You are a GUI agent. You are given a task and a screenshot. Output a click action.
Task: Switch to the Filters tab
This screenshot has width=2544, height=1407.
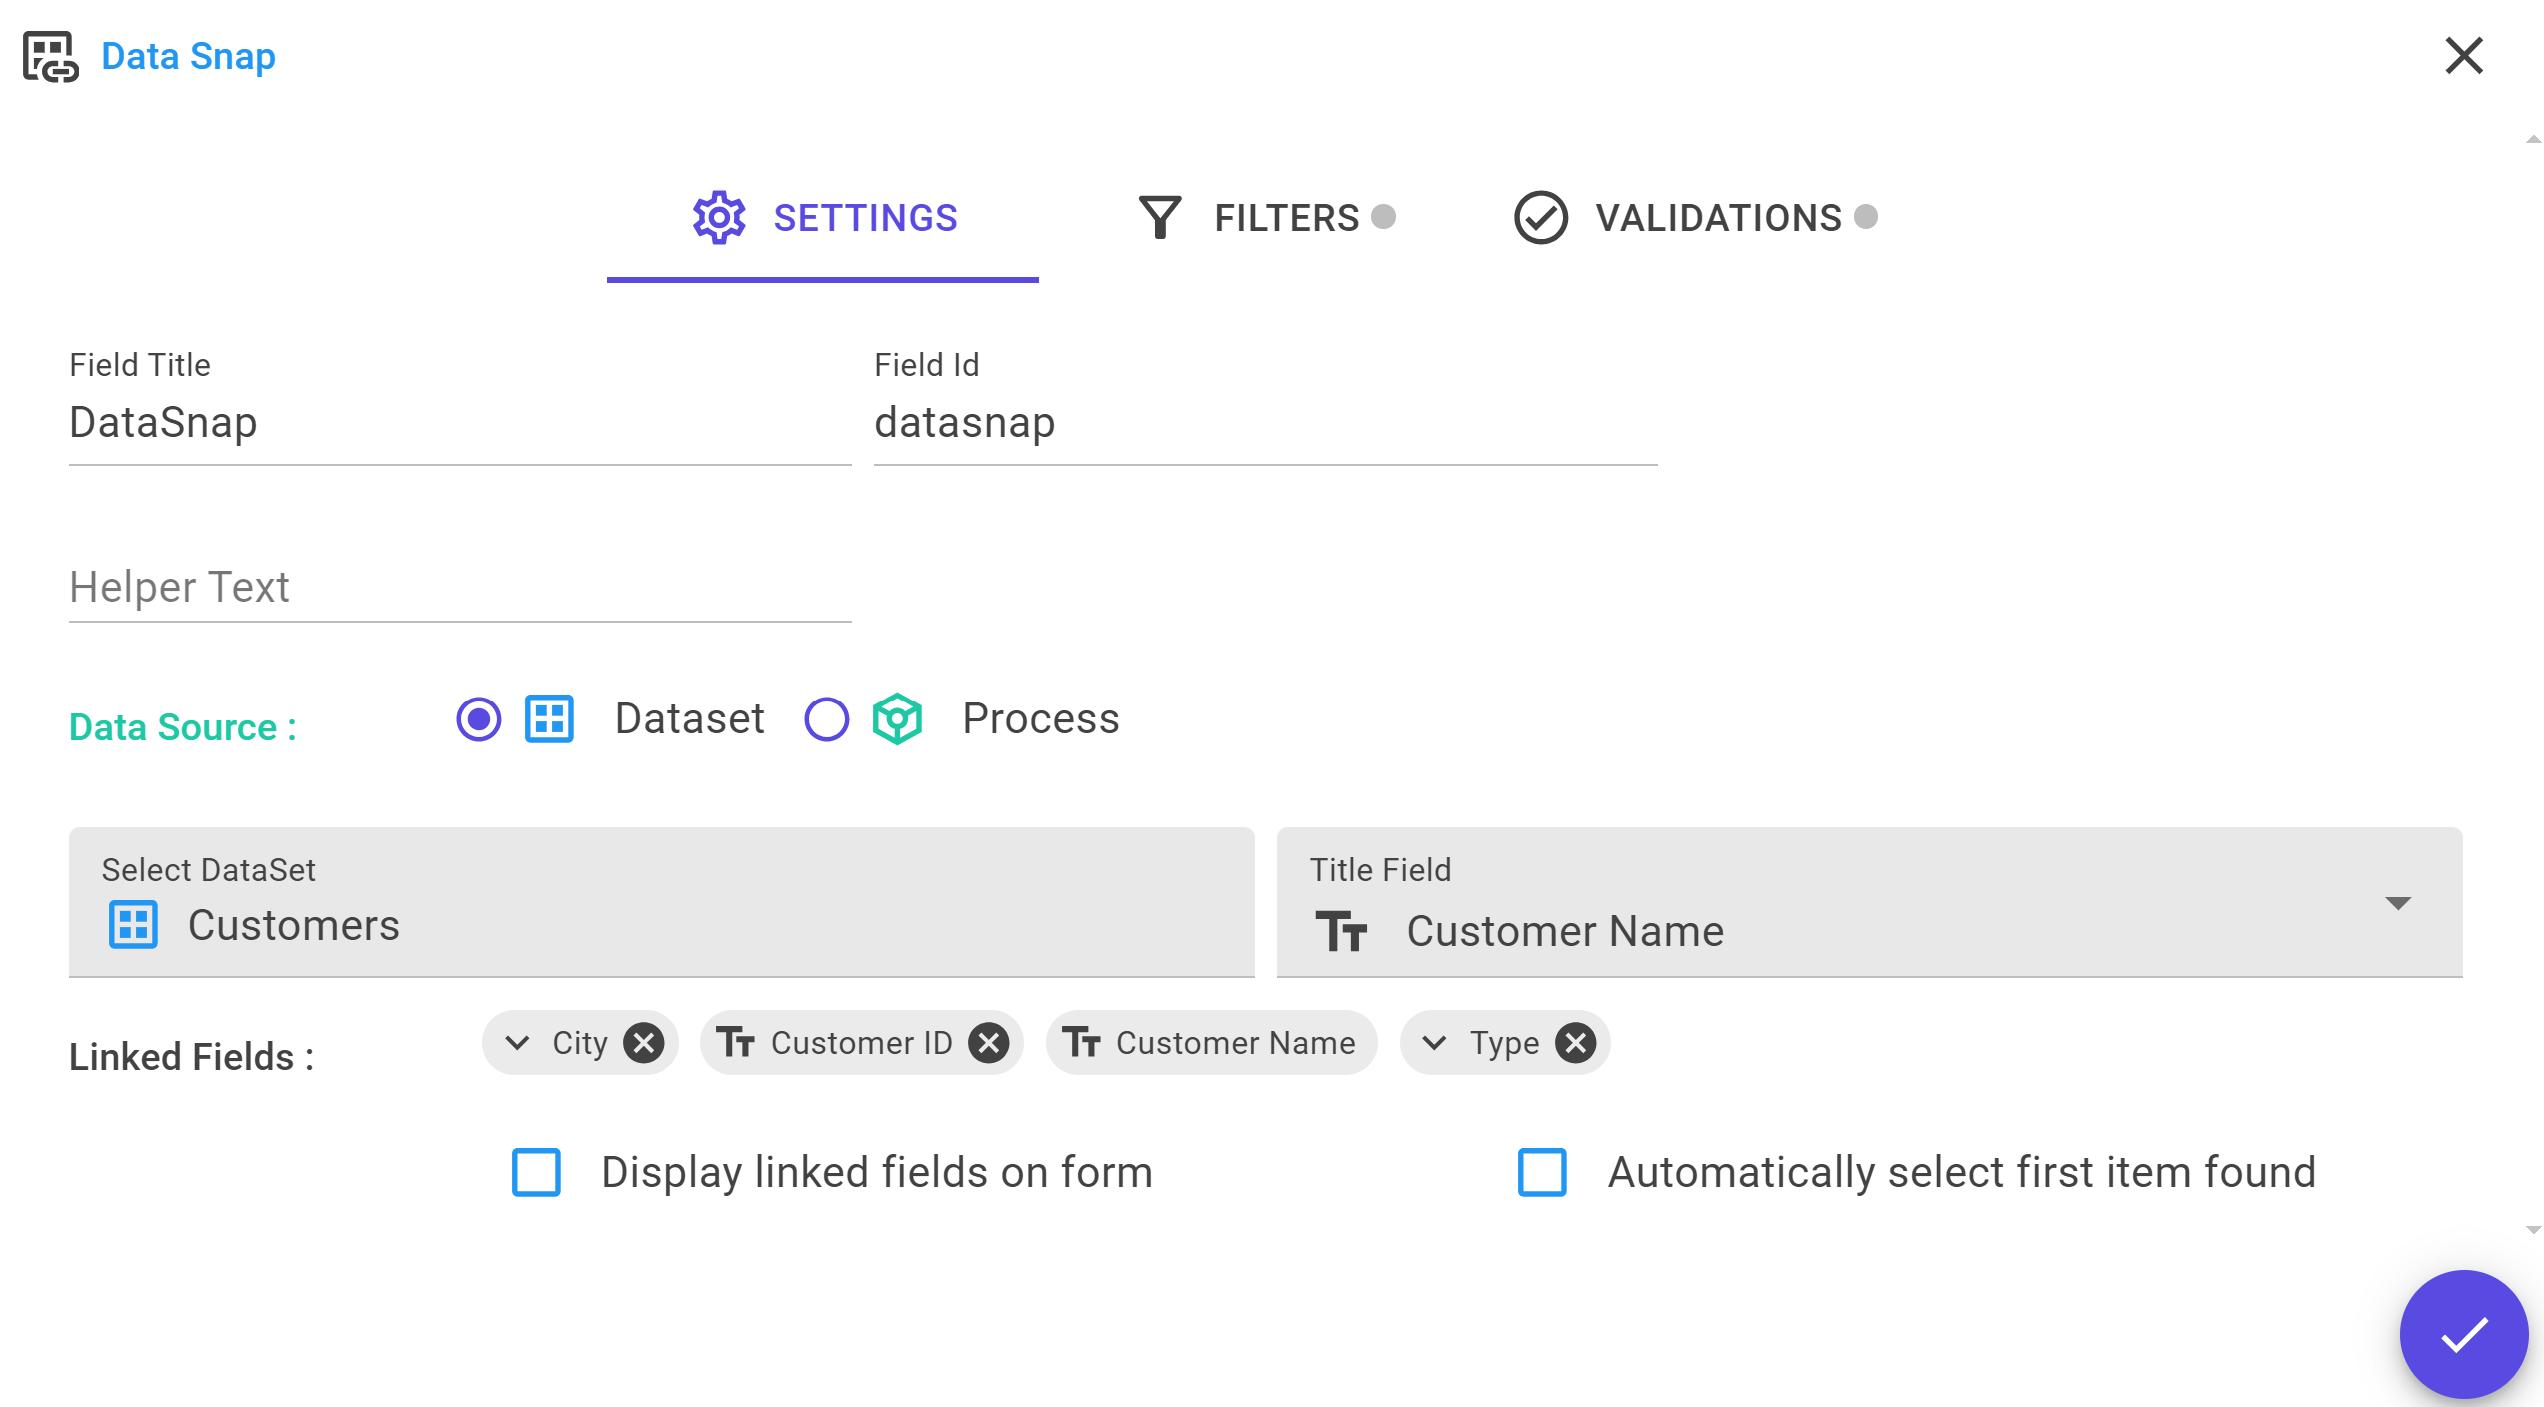pos(1267,218)
